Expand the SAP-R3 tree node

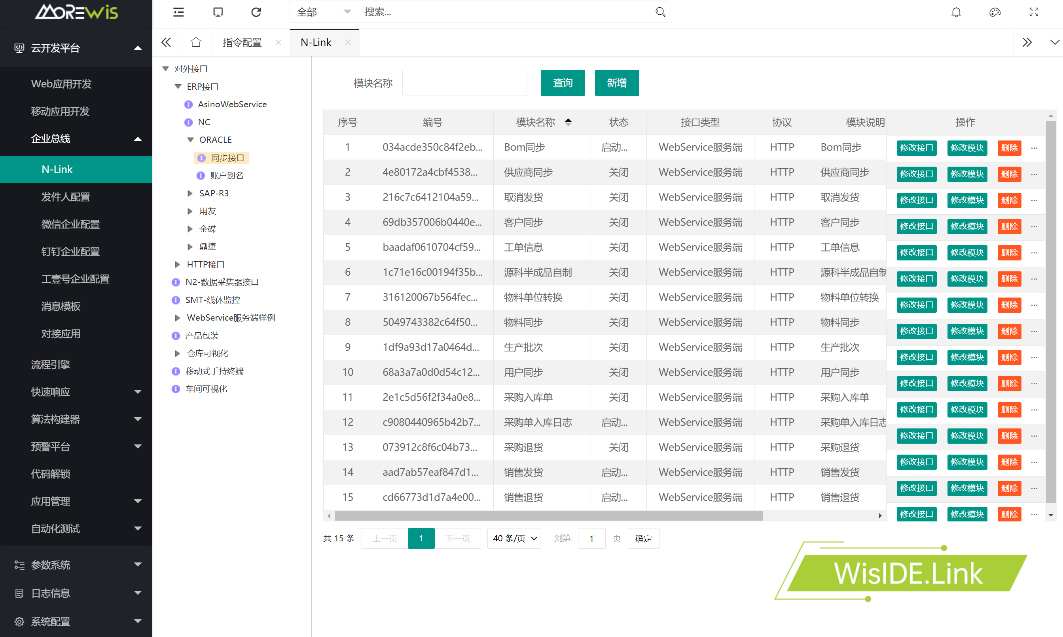pyautogui.click(x=190, y=193)
